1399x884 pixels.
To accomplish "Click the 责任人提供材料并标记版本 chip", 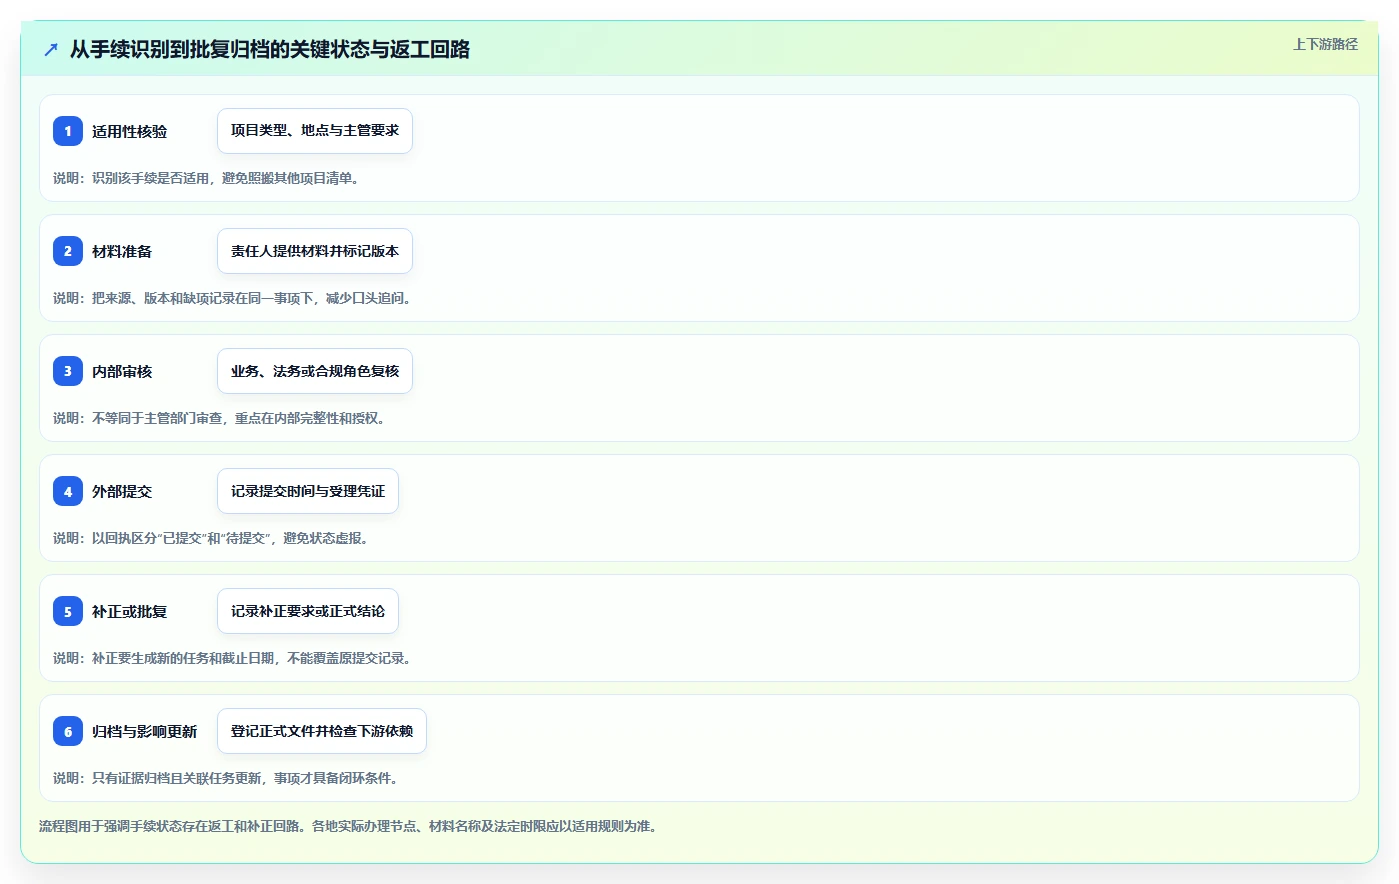I will pos(315,251).
